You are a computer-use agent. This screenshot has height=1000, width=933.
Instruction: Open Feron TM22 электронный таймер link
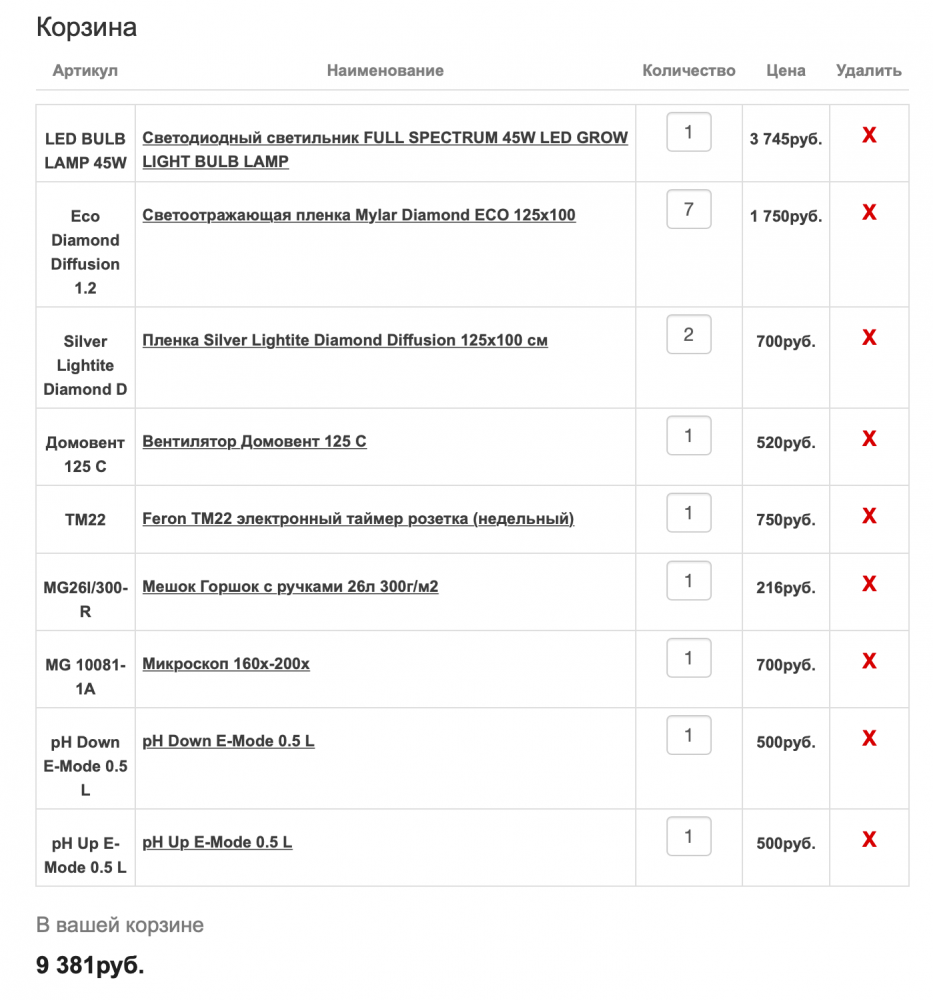pos(358,518)
